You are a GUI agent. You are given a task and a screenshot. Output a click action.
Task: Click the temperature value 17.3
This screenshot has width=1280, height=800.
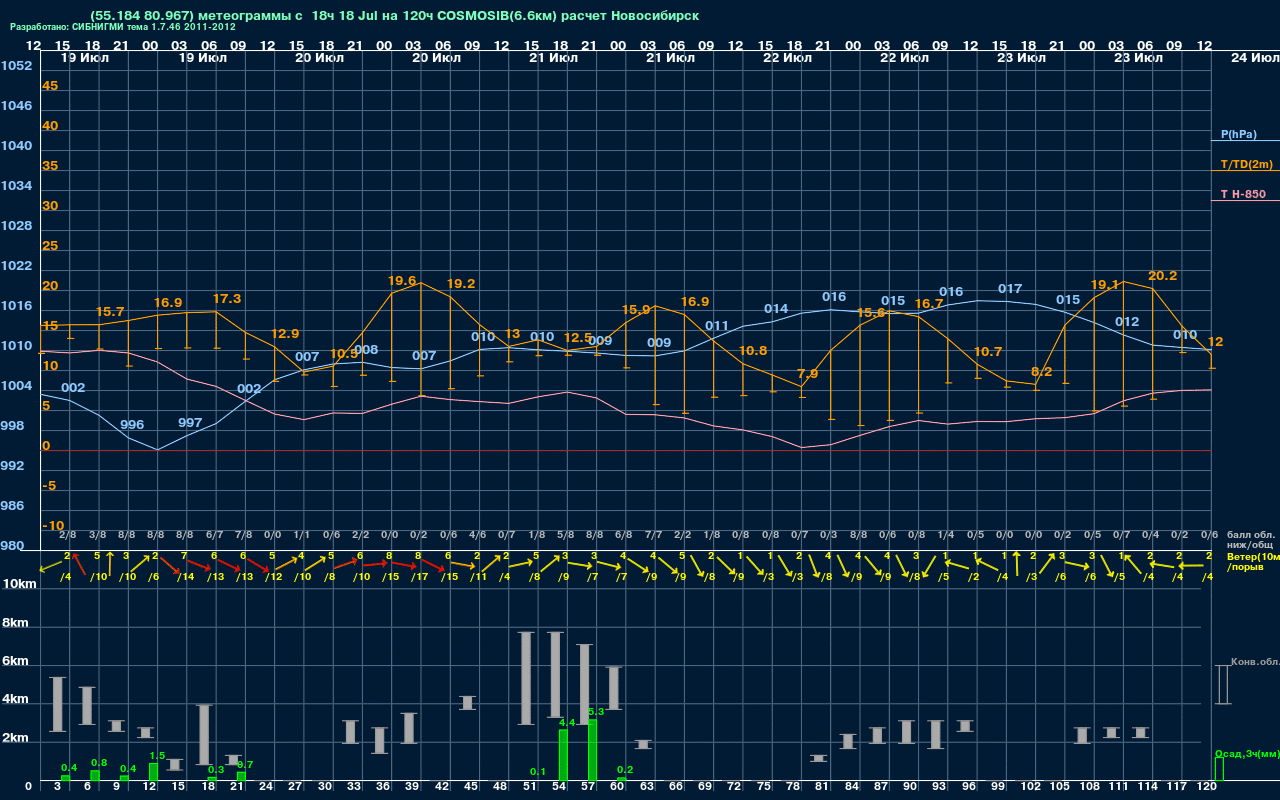point(227,299)
